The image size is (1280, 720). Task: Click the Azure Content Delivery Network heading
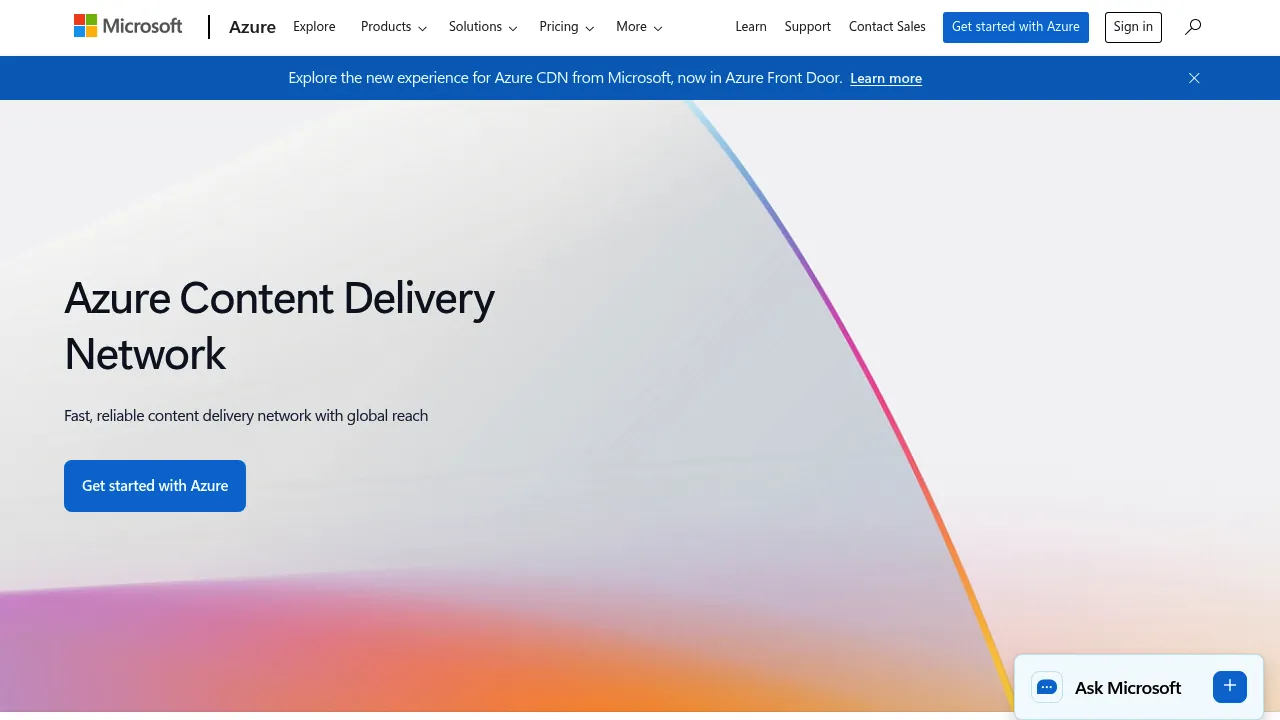pos(280,326)
